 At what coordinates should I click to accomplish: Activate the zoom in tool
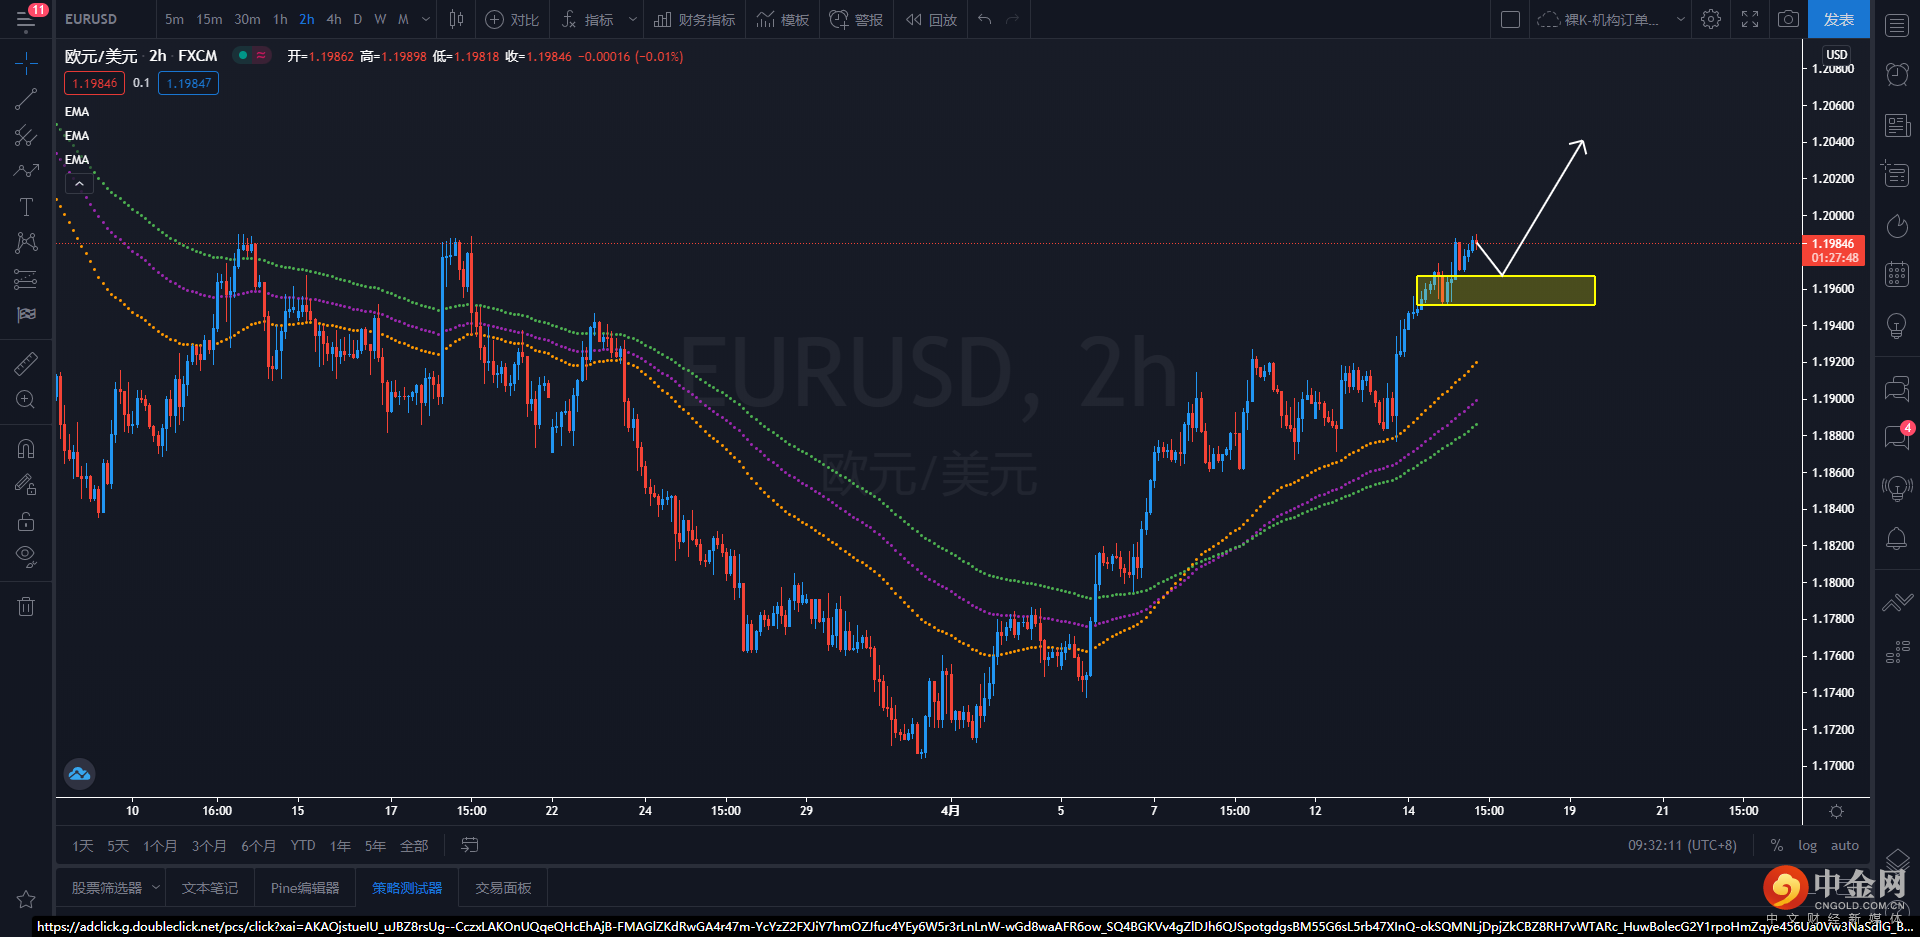pyautogui.click(x=26, y=400)
